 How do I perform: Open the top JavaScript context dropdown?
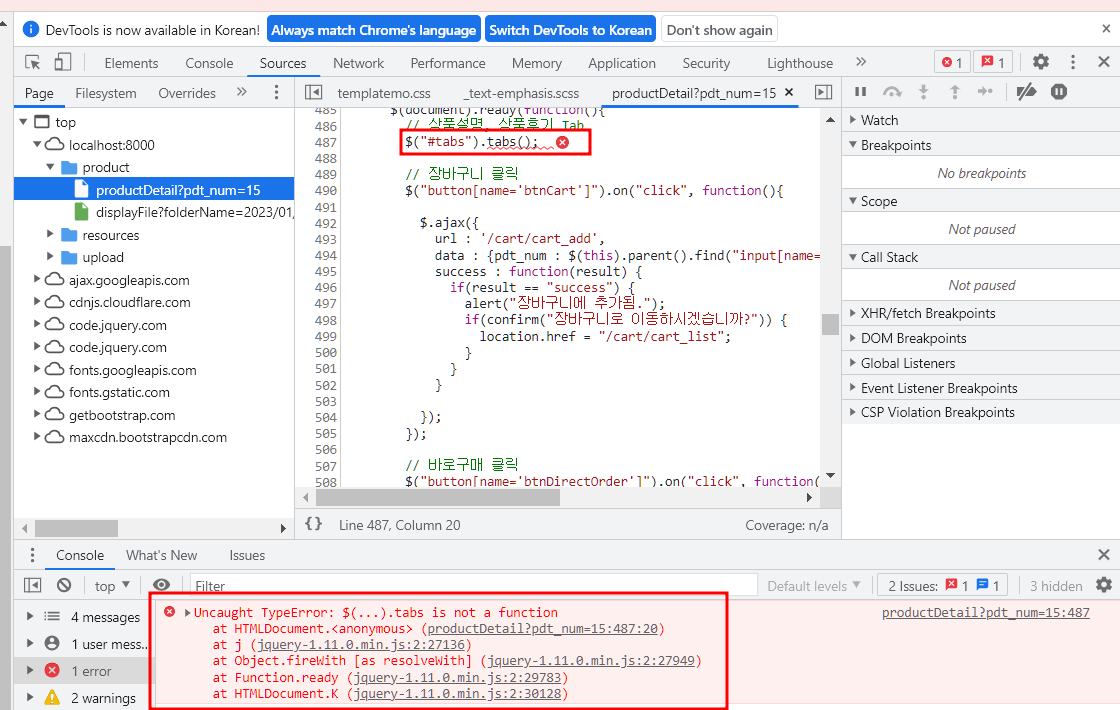[x=112, y=586]
